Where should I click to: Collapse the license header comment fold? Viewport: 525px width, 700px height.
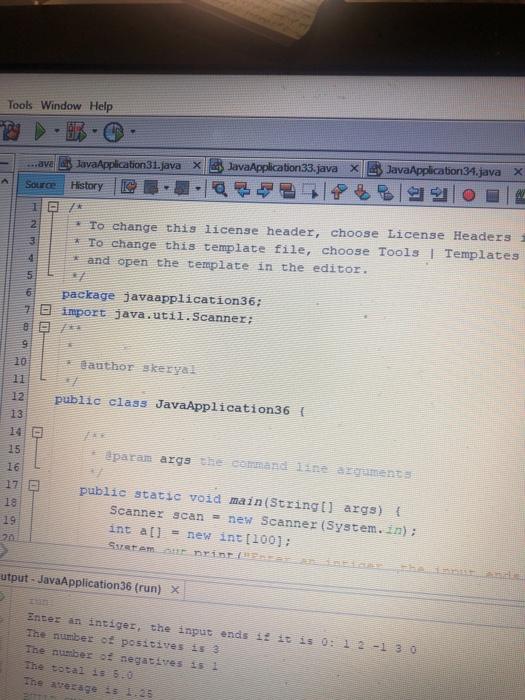point(53,207)
